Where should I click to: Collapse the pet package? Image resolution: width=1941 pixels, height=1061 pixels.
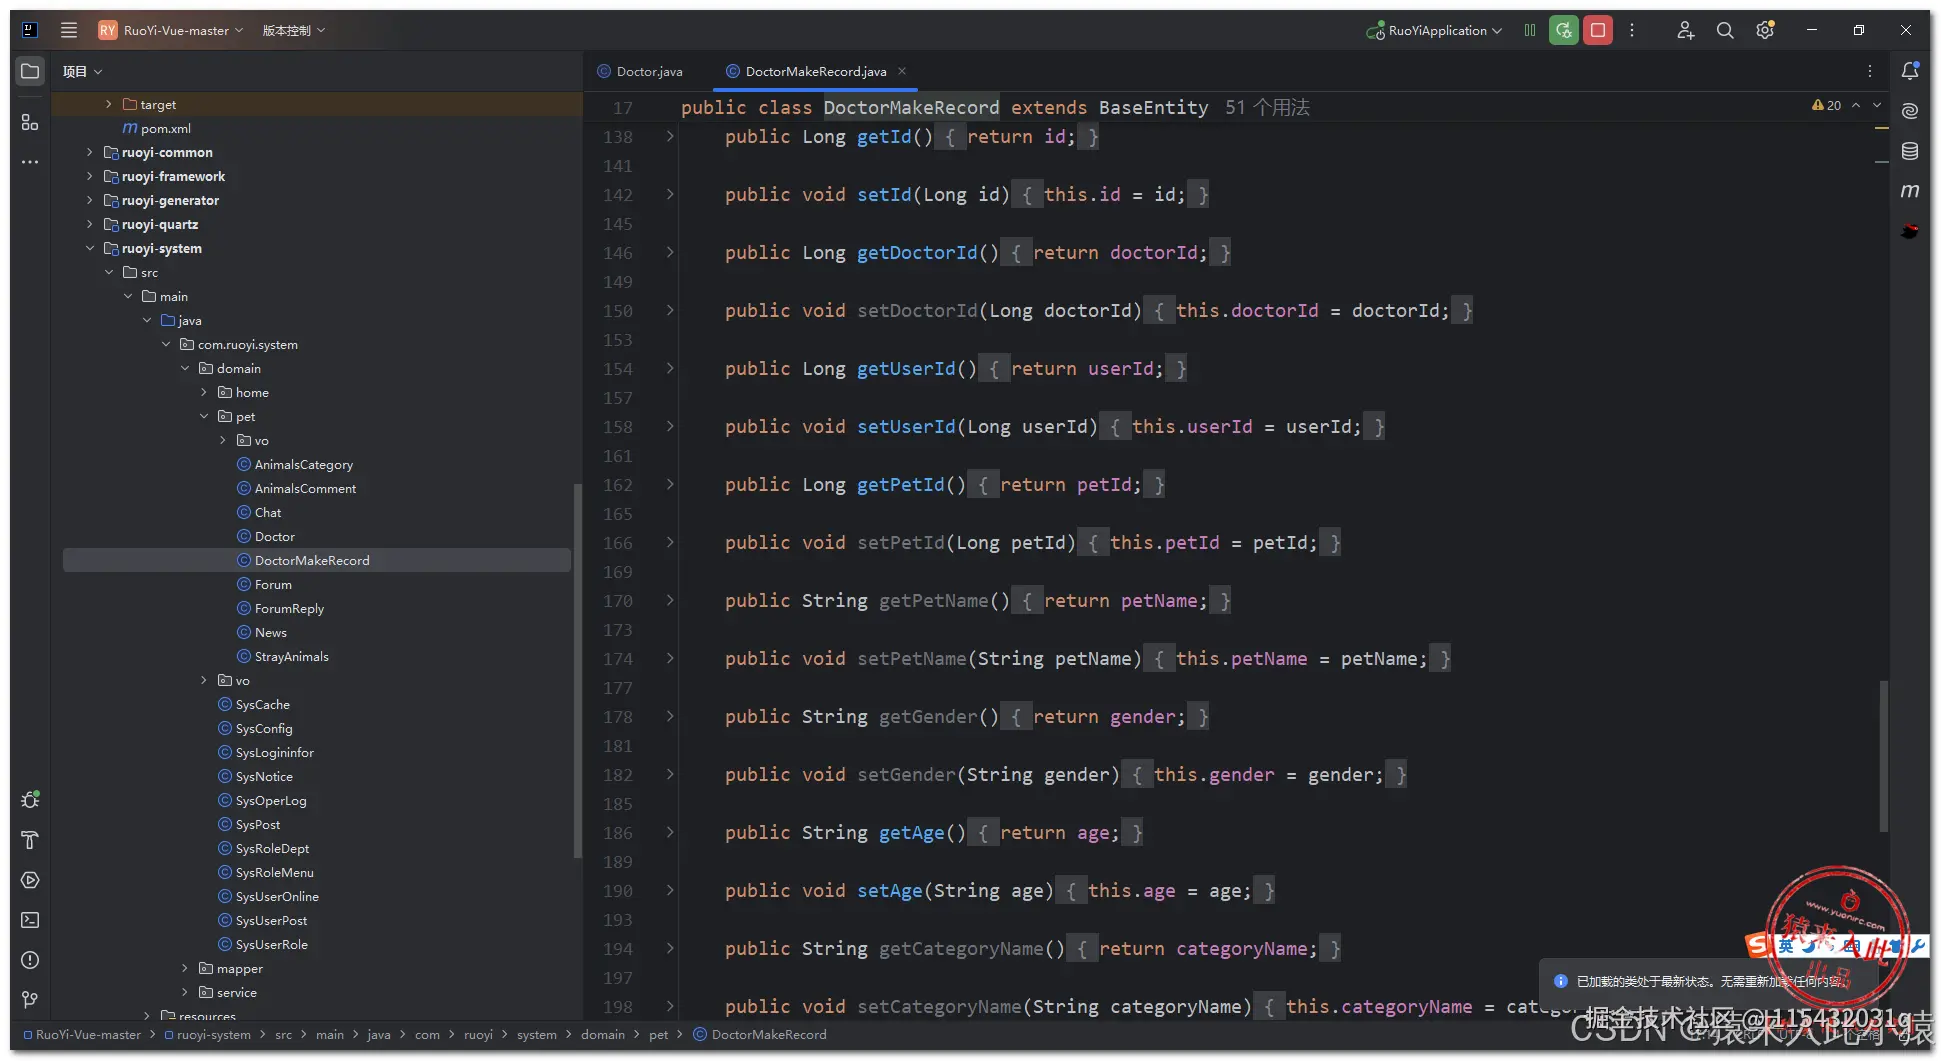pyautogui.click(x=204, y=416)
